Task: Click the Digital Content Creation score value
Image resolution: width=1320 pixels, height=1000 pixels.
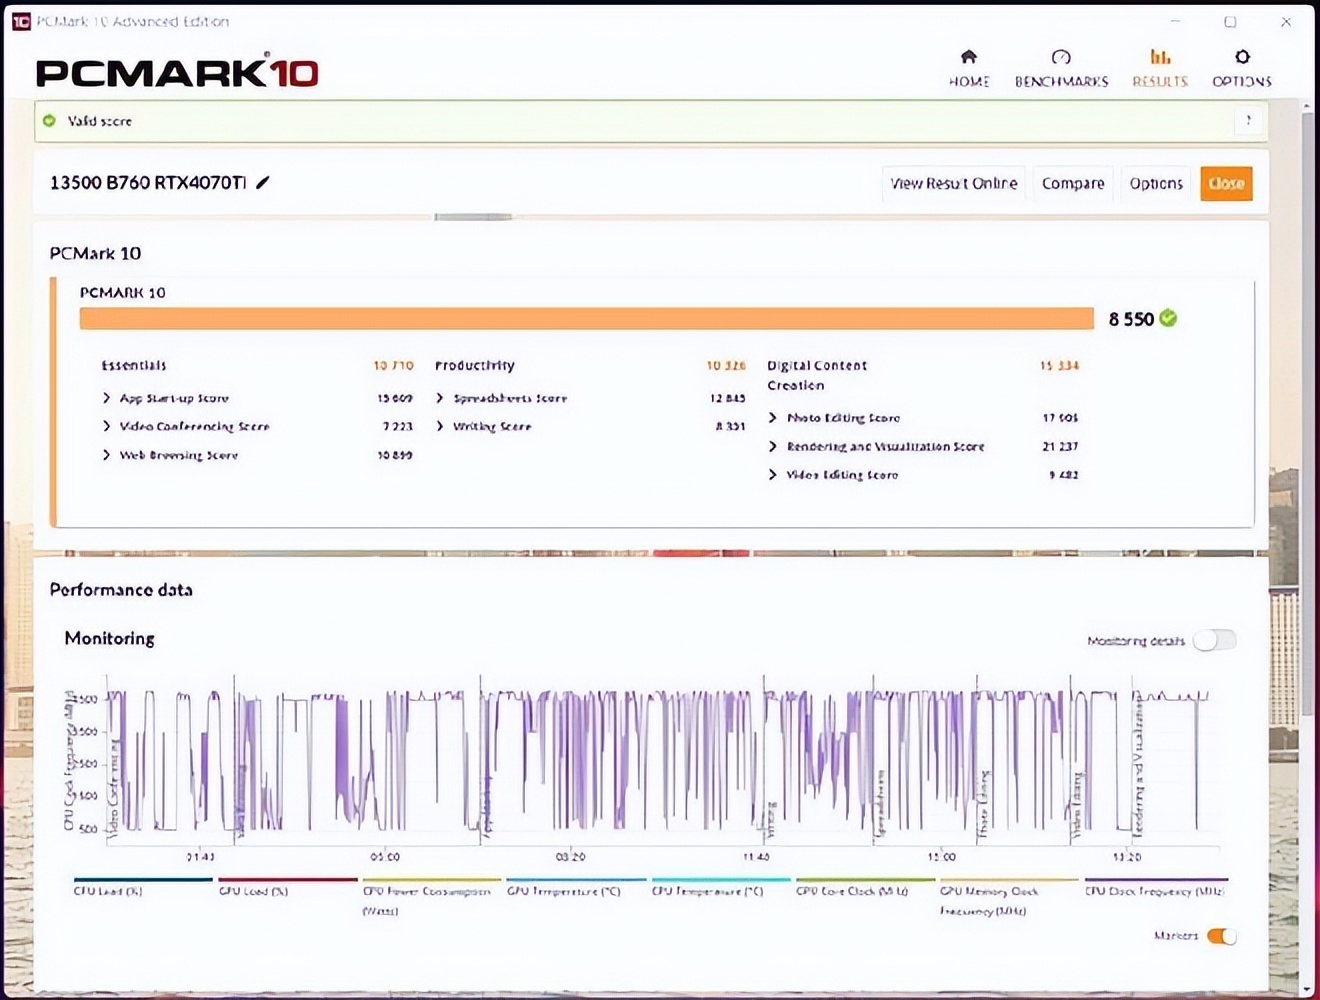Action: [1059, 365]
